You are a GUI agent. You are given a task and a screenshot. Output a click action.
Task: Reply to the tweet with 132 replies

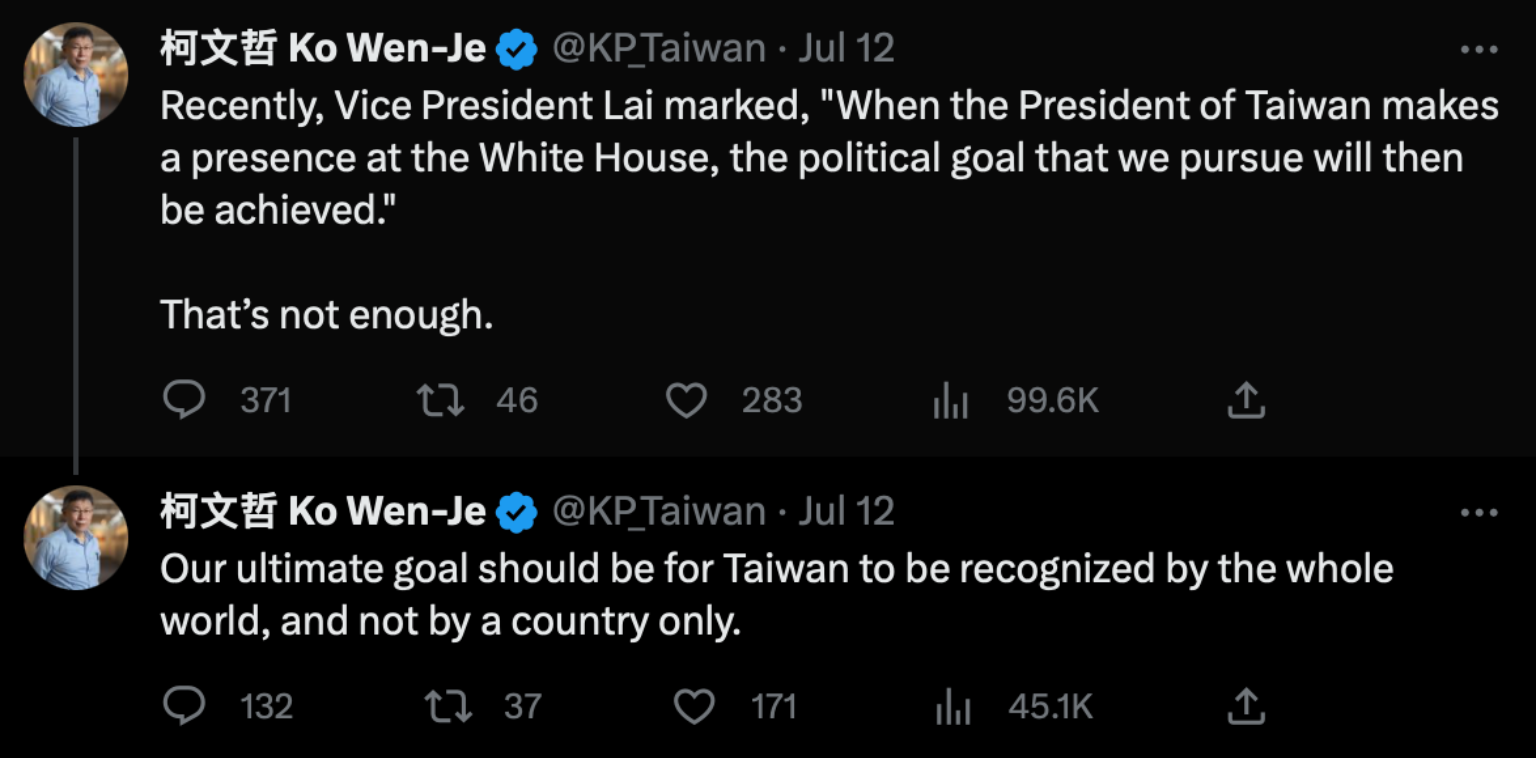(x=184, y=707)
